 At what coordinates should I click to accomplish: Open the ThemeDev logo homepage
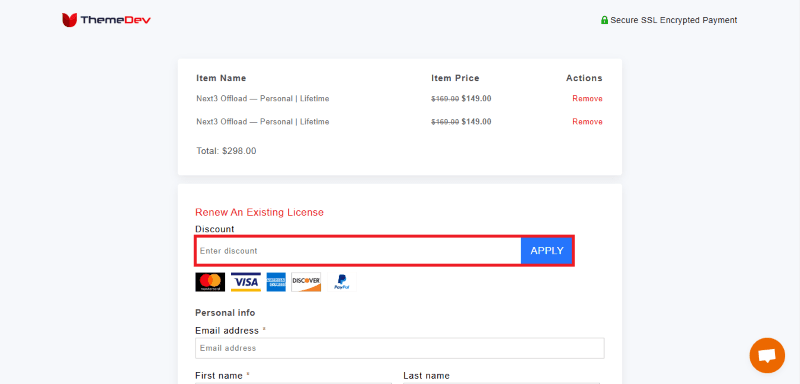coord(106,20)
